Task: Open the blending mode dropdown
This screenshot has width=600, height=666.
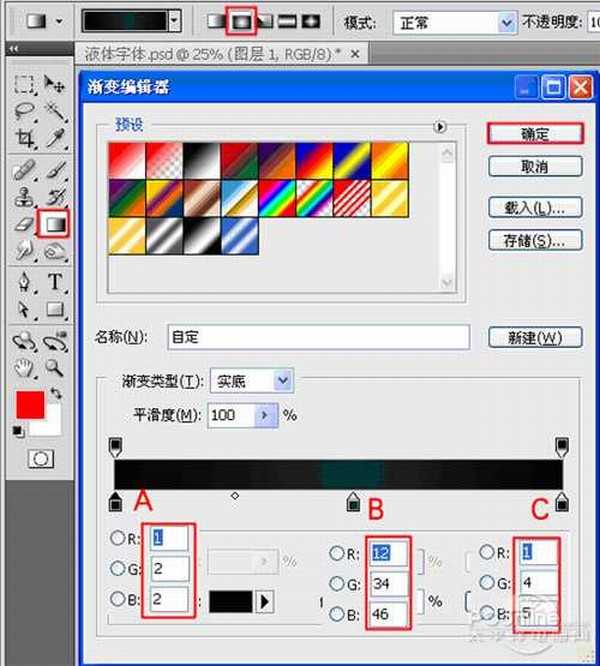Action: [x=506, y=23]
